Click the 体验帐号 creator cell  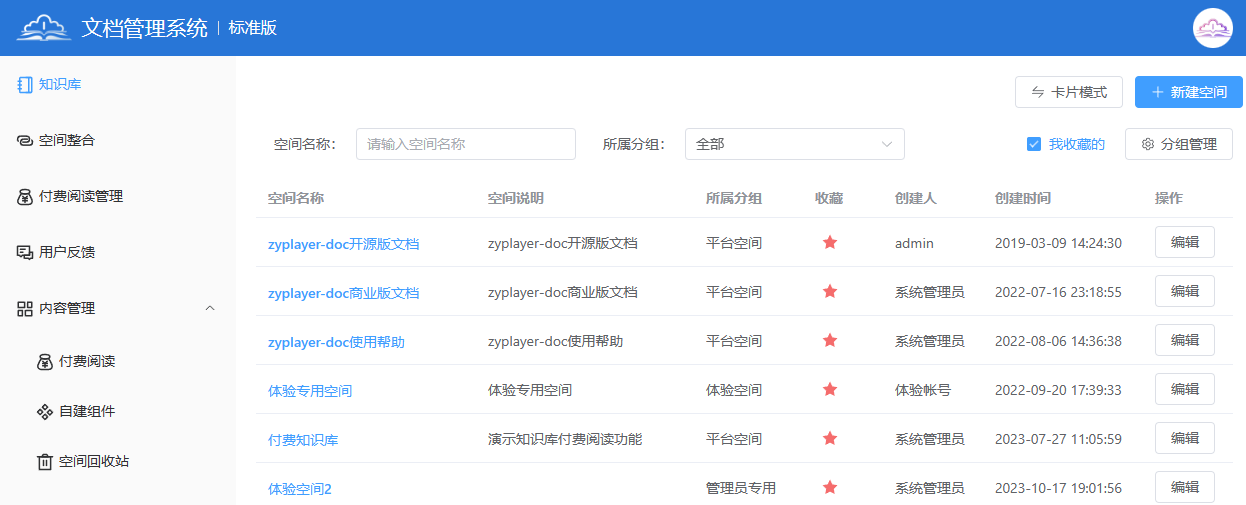click(x=923, y=390)
